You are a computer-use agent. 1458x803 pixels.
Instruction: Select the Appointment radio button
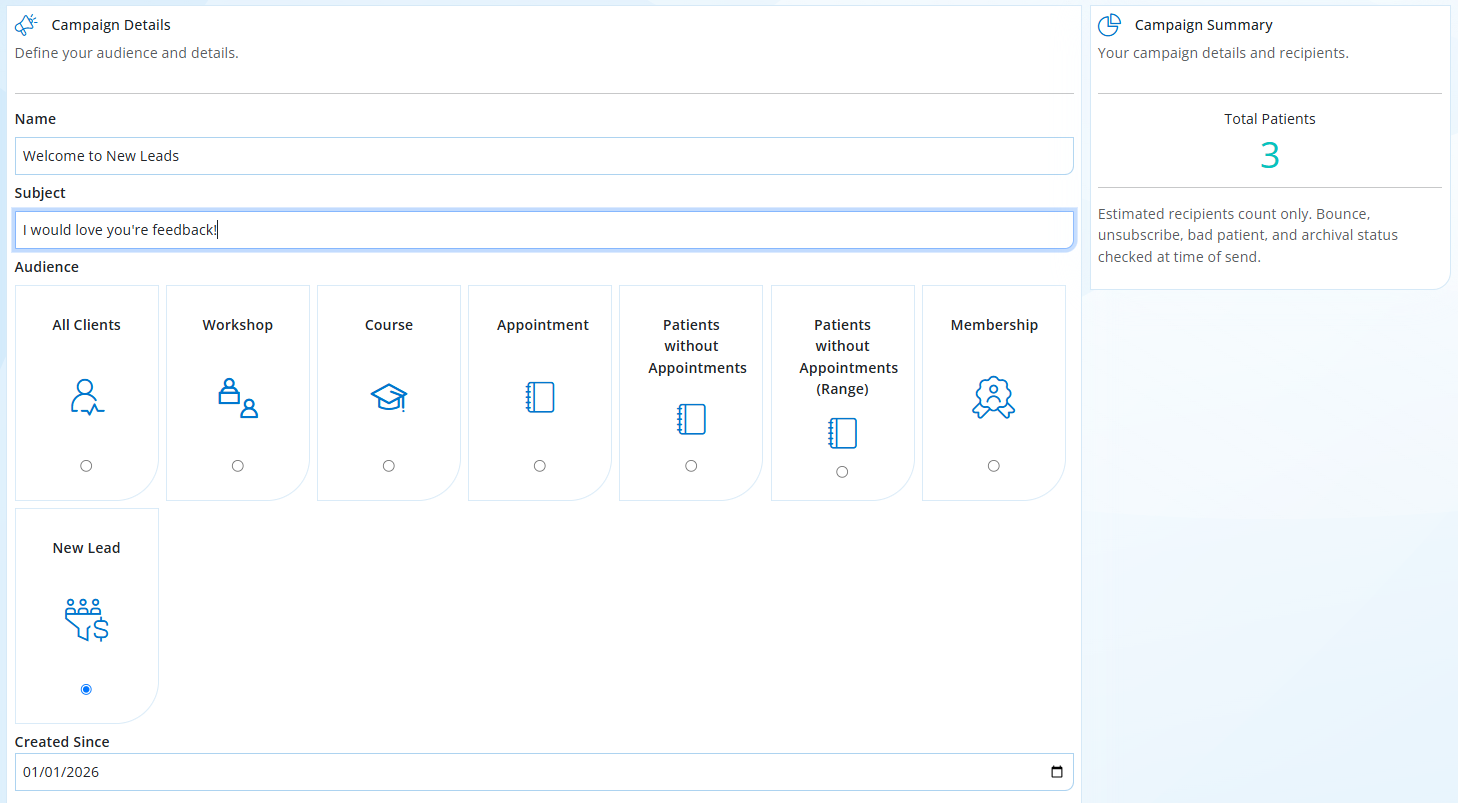540,466
